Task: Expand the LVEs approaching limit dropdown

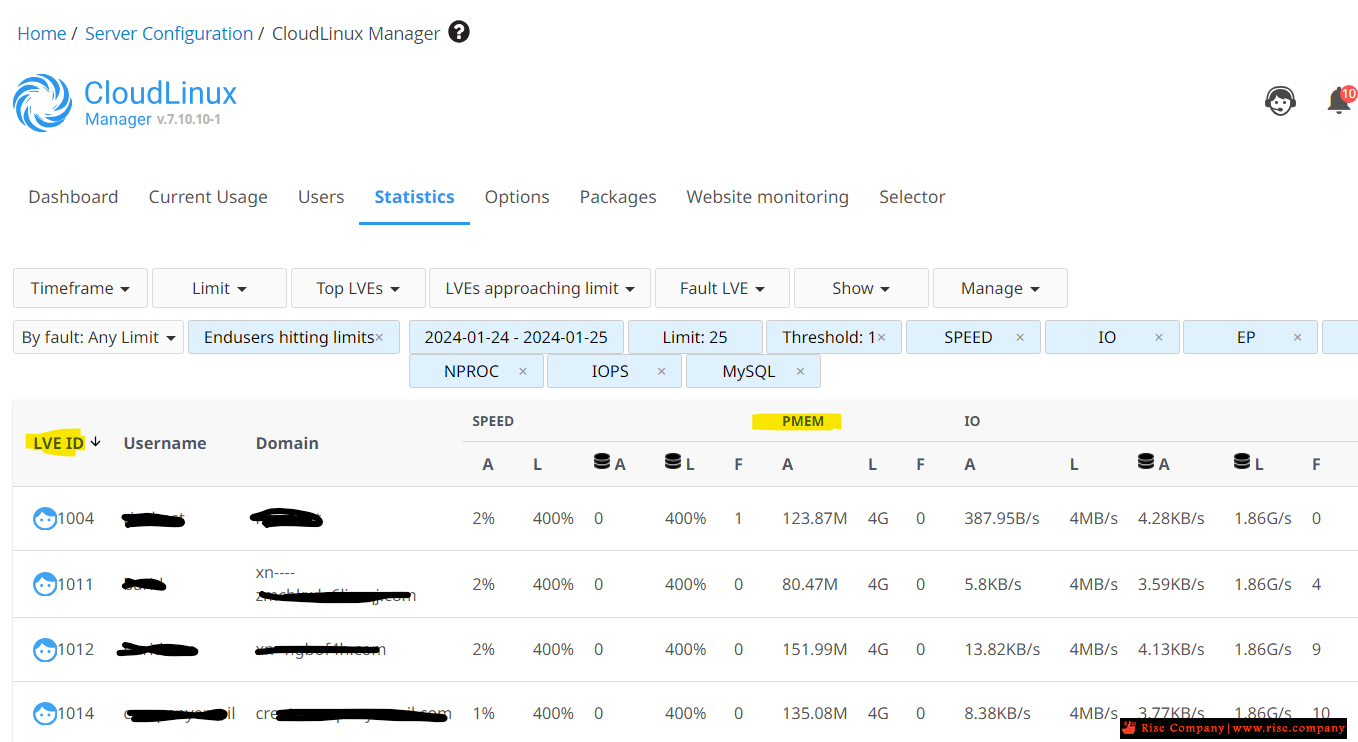Action: coord(540,288)
